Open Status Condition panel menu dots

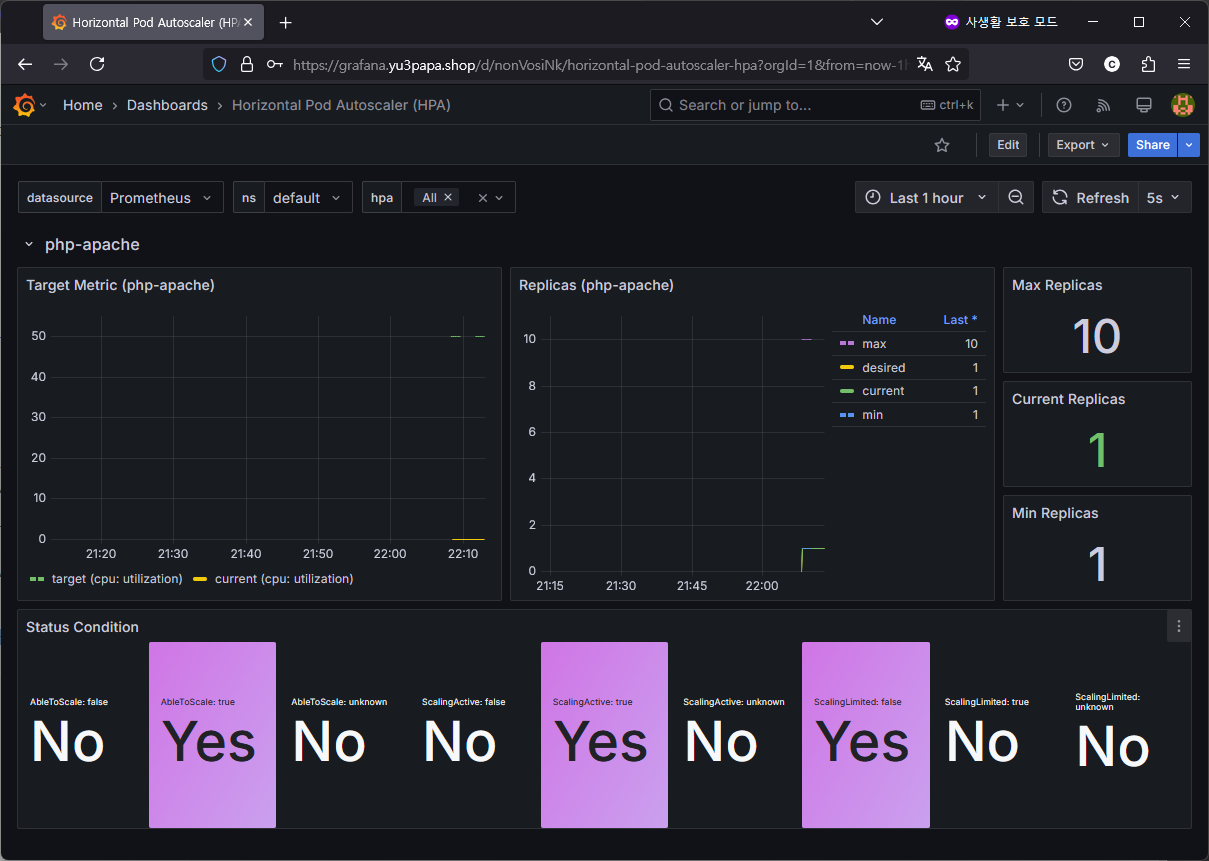coord(1179,626)
